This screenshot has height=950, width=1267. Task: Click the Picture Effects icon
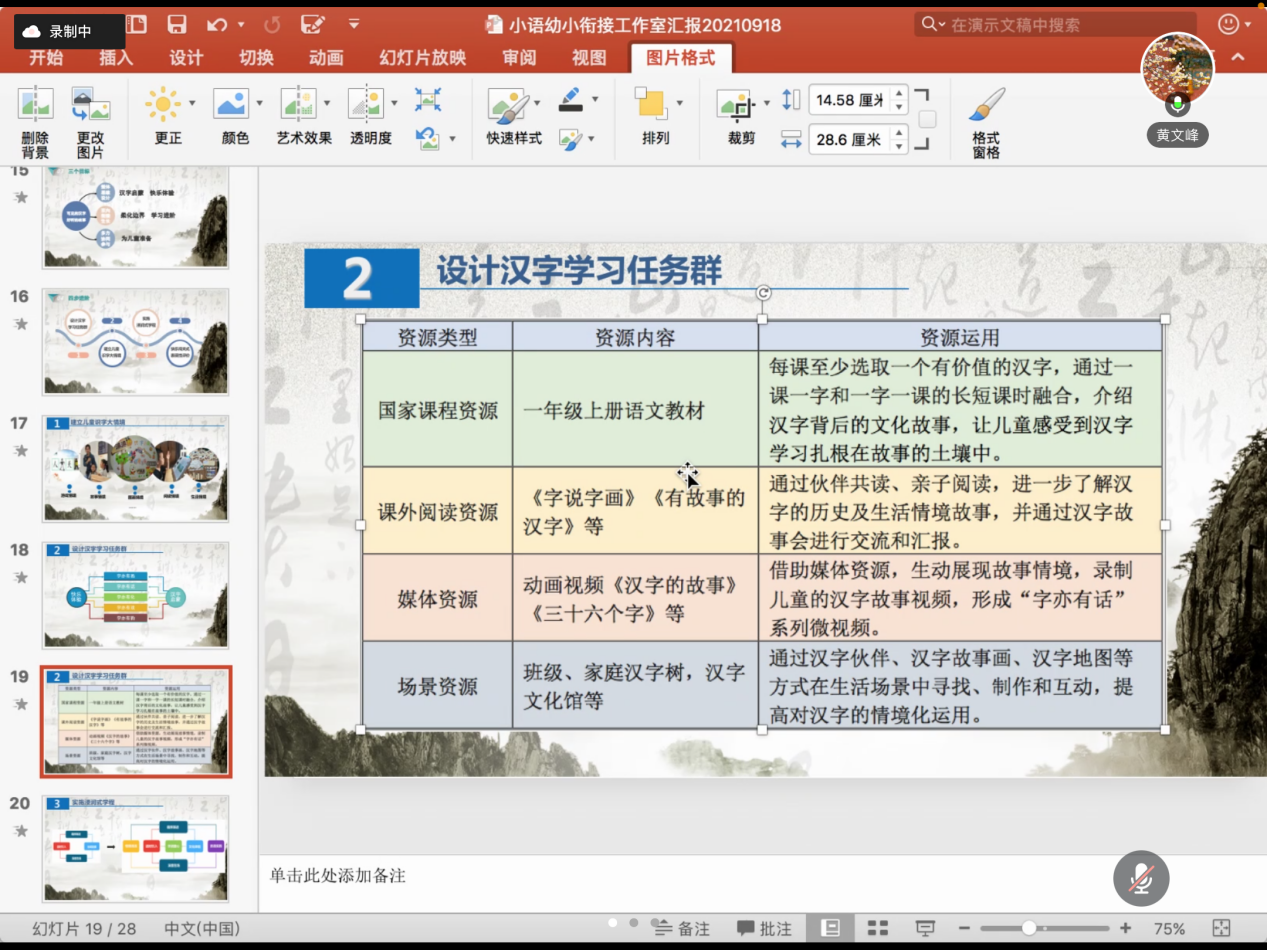(570, 139)
